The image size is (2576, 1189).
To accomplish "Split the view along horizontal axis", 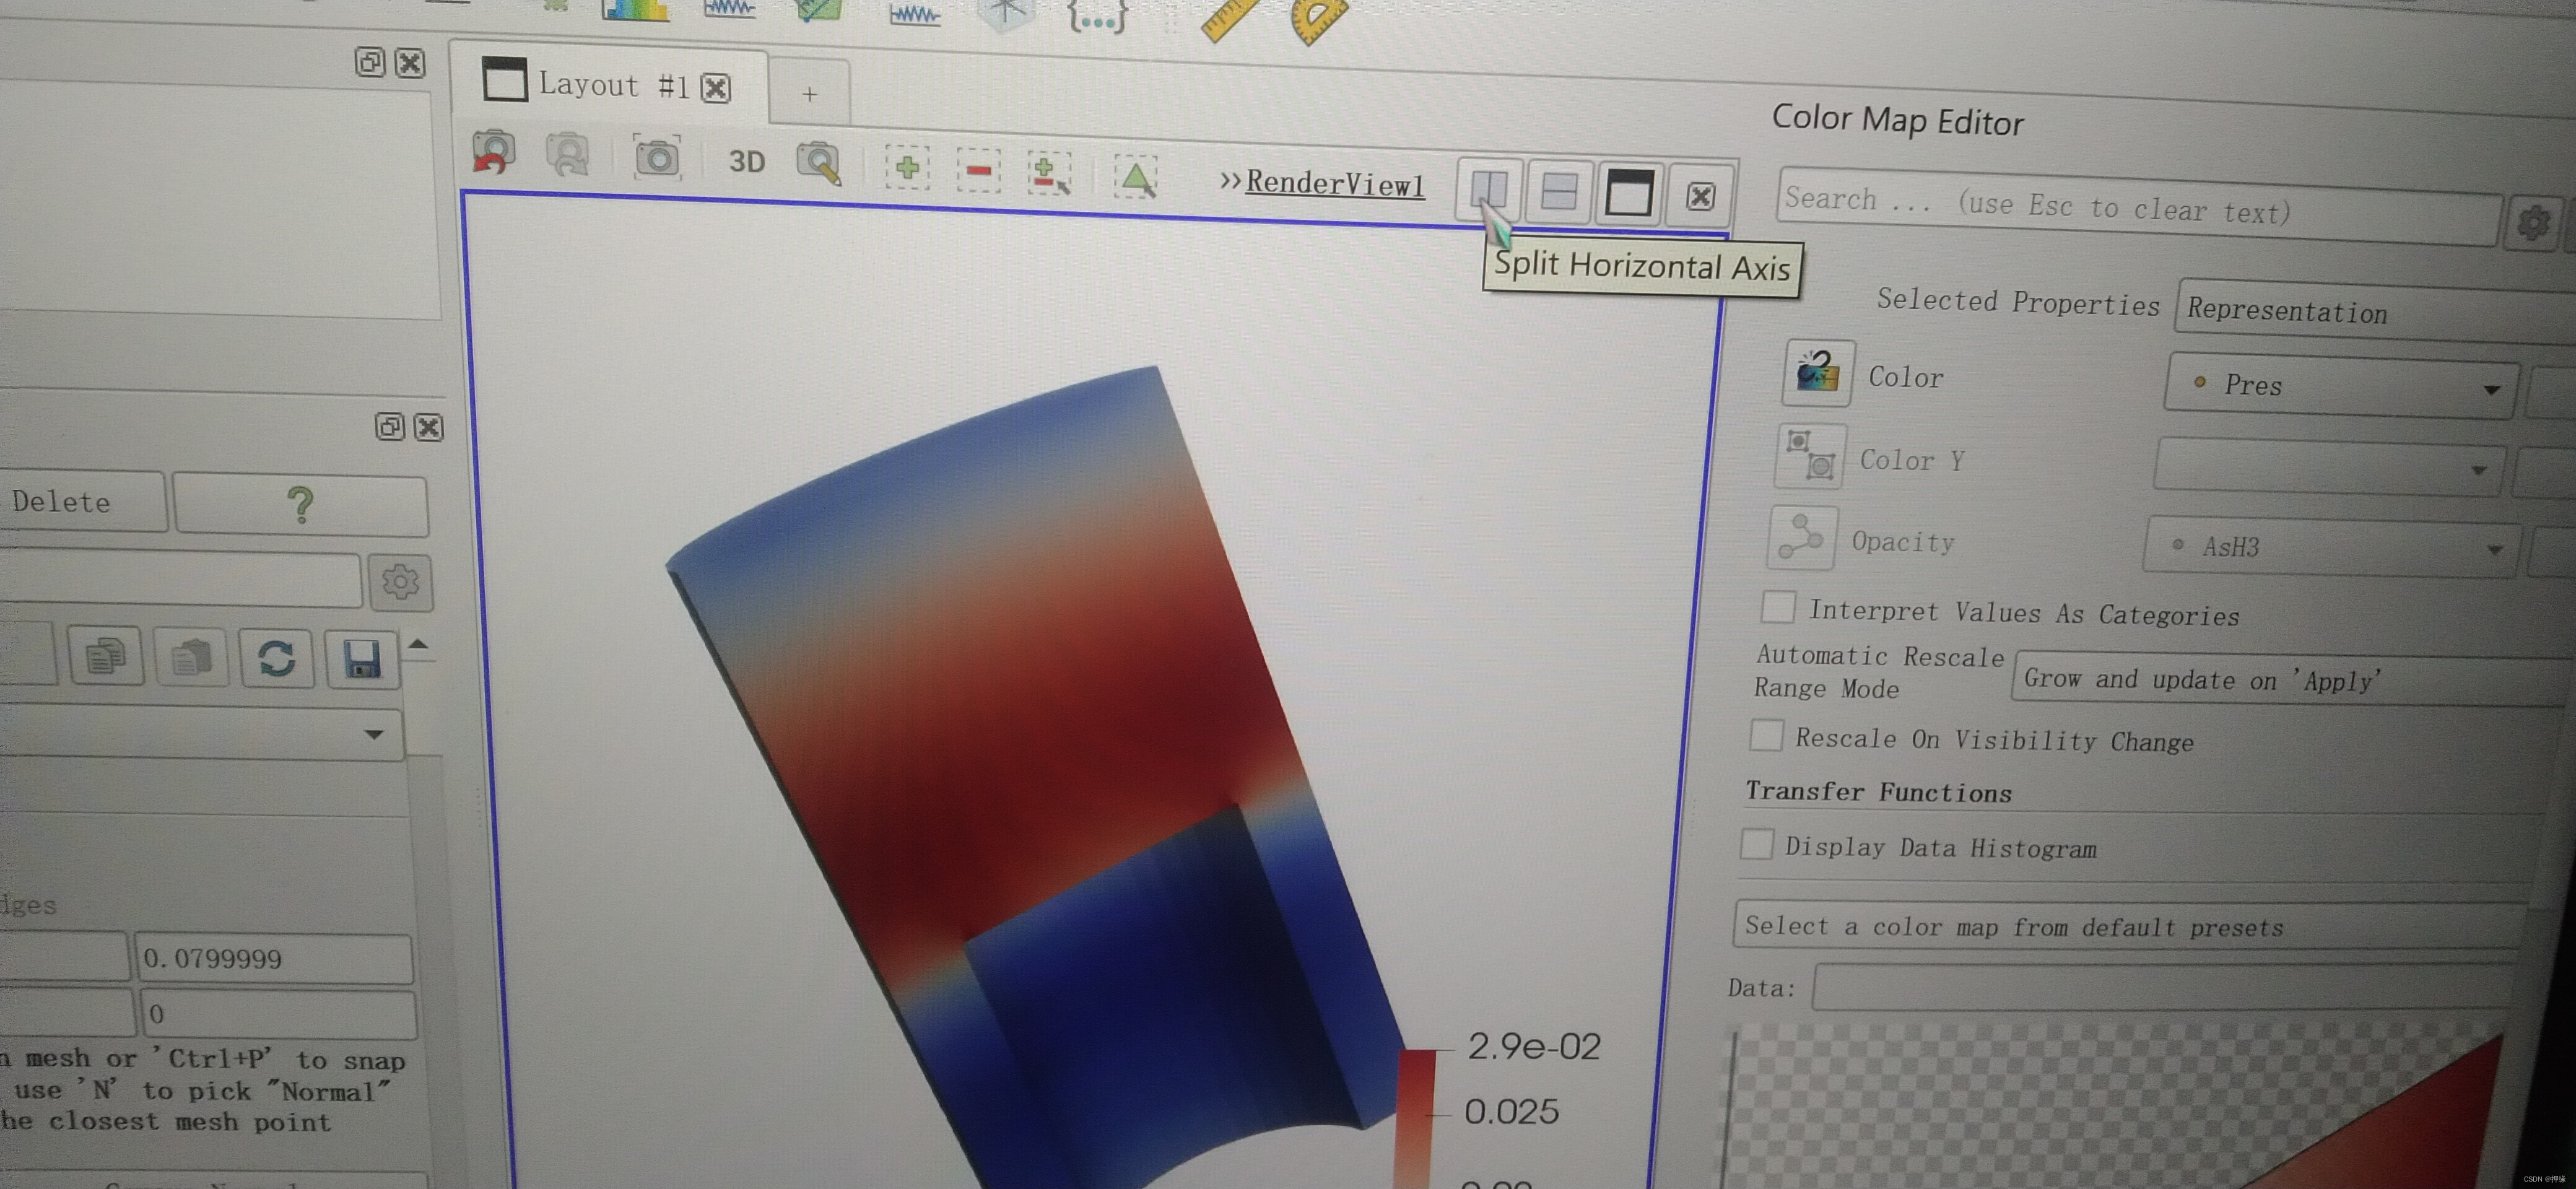I will pyautogui.click(x=1489, y=189).
